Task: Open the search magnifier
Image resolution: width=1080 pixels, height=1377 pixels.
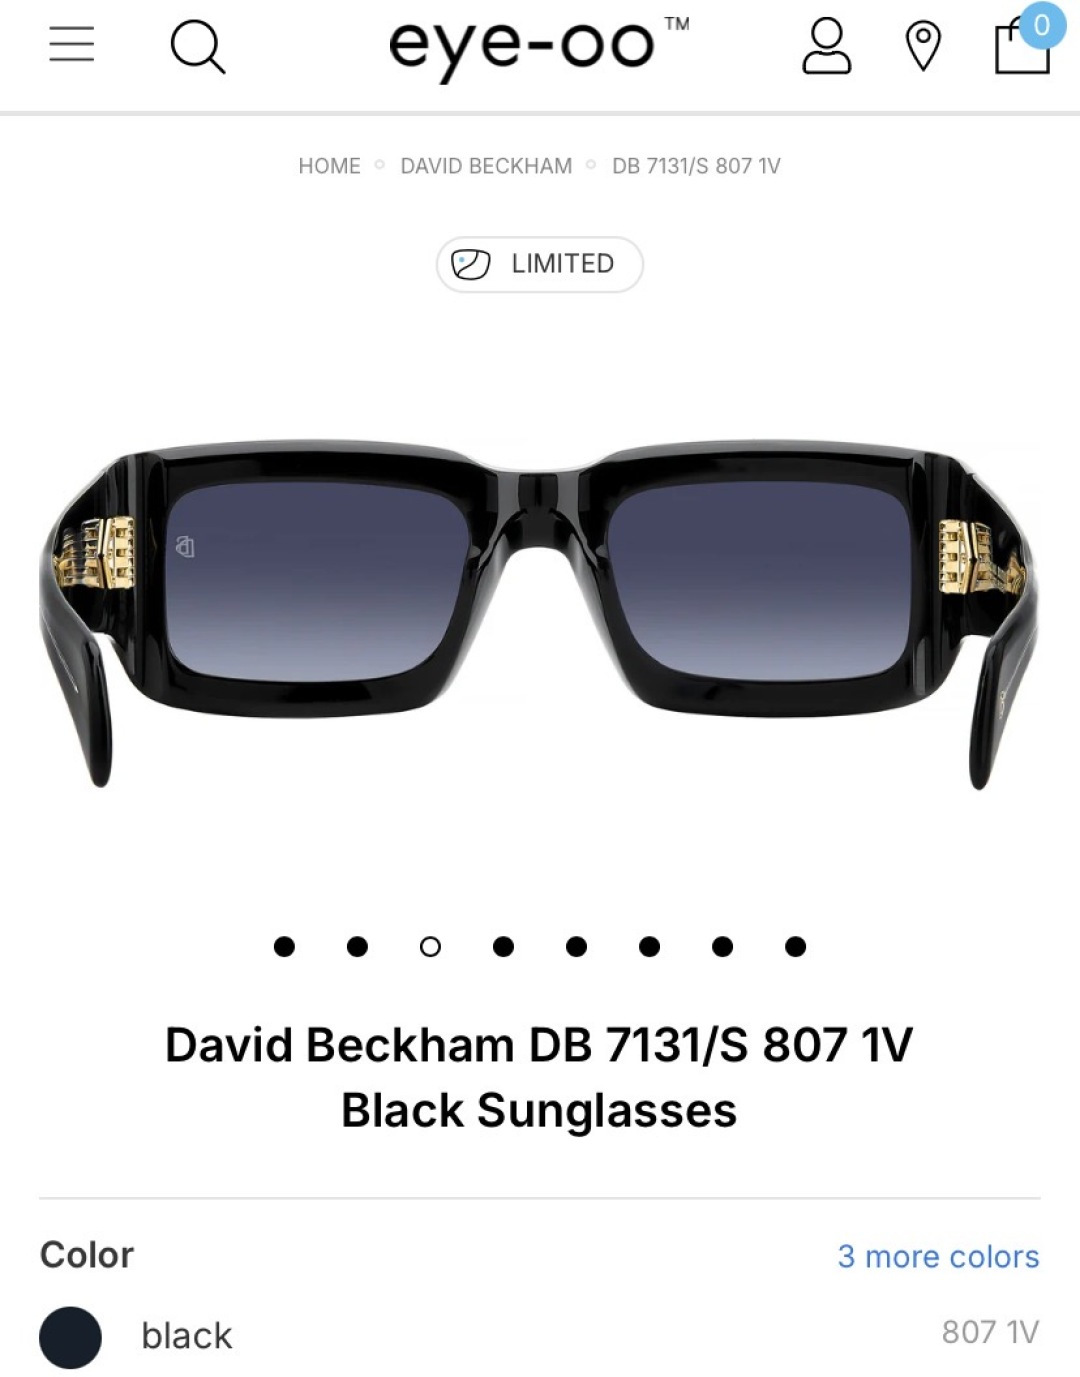Action: click(198, 47)
